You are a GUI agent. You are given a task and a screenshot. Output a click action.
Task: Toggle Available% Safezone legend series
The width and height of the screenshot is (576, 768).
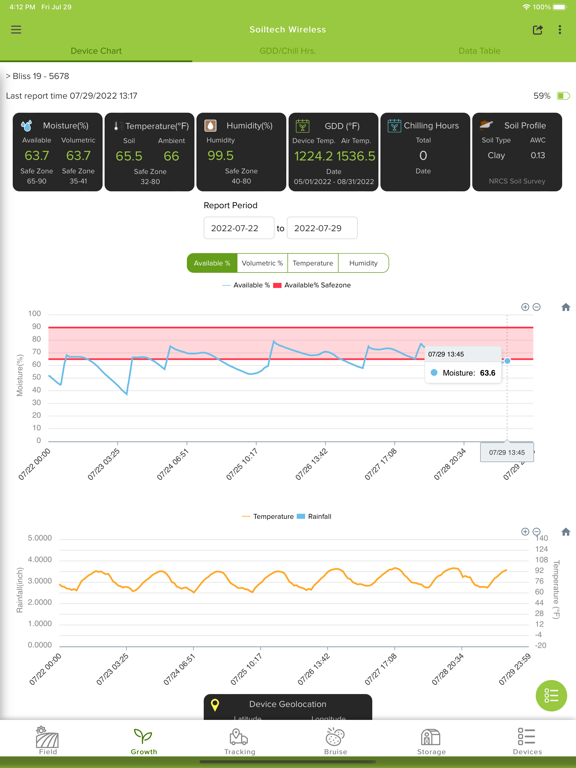click(x=312, y=285)
